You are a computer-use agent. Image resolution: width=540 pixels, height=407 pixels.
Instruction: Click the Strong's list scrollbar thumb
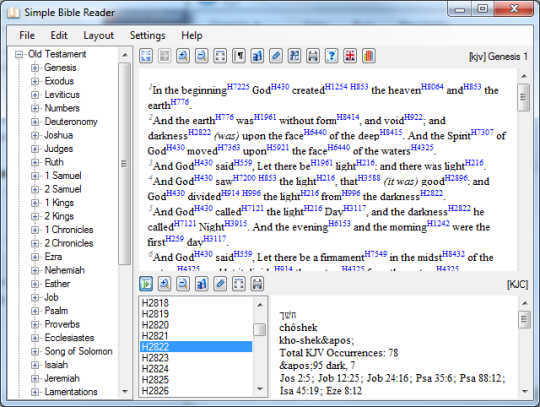pyautogui.click(x=260, y=329)
